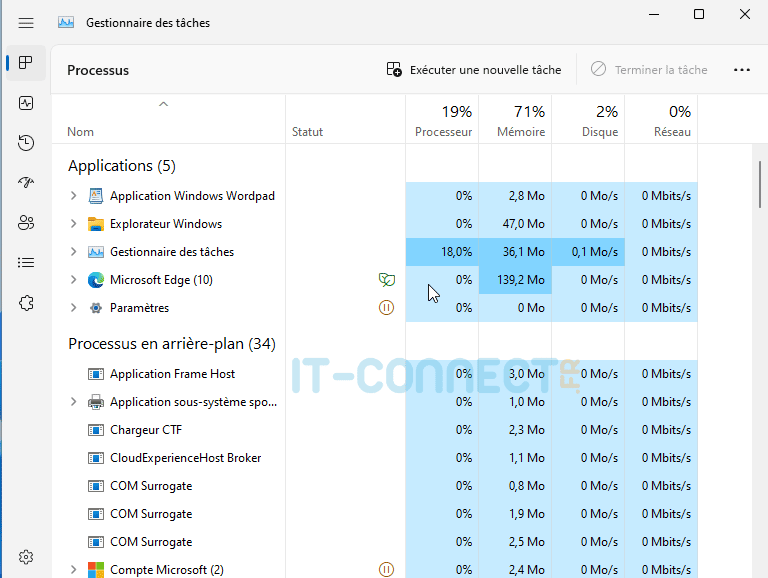Select the CloudExperienceHost Broker process

click(x=375, y=458)
